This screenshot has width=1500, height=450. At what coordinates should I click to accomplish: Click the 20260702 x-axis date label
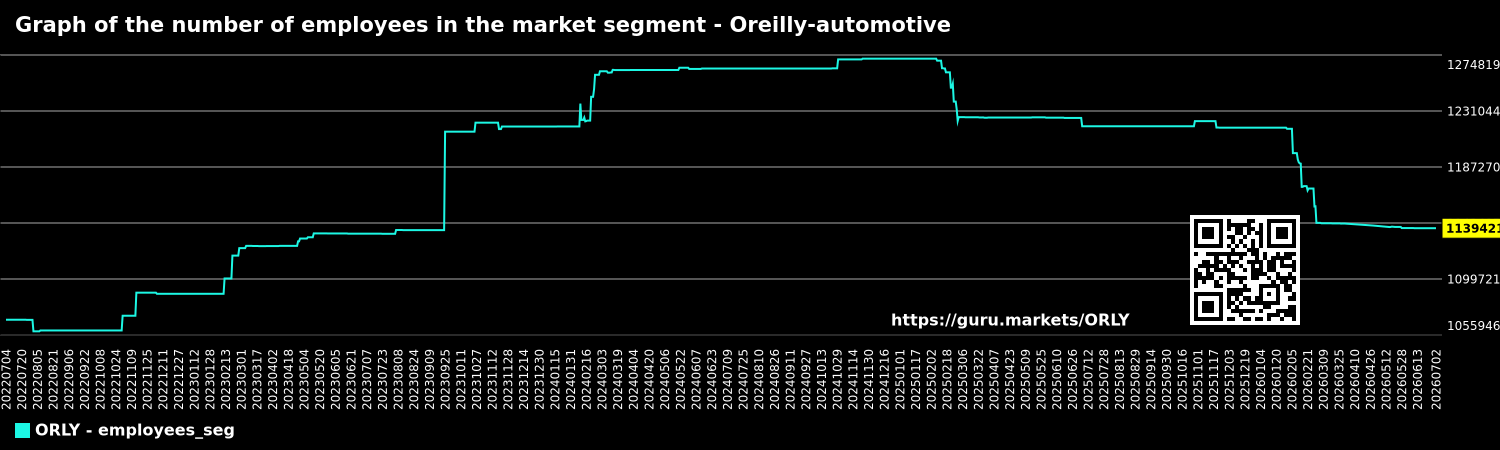pyautogui.click(x=1437, y=378)
